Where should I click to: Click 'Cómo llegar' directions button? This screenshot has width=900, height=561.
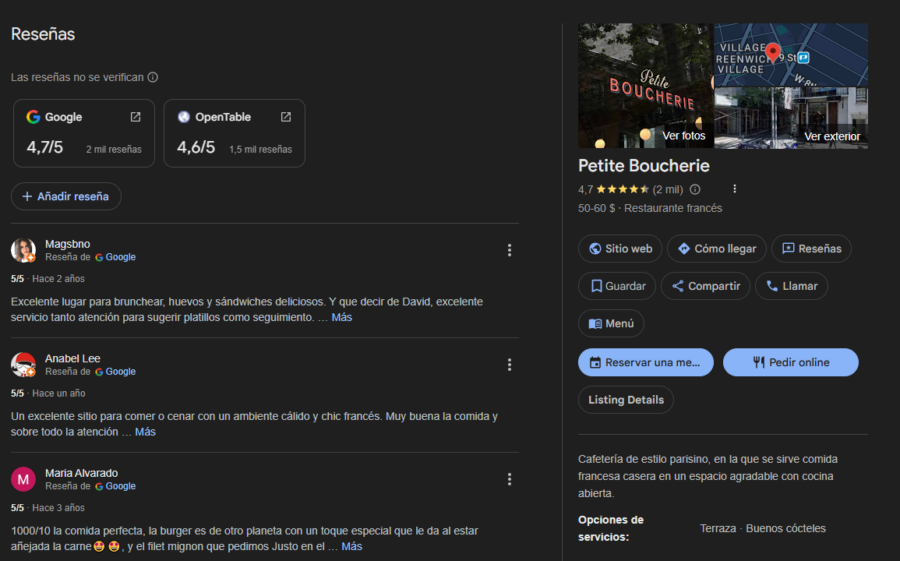[716, 249]
